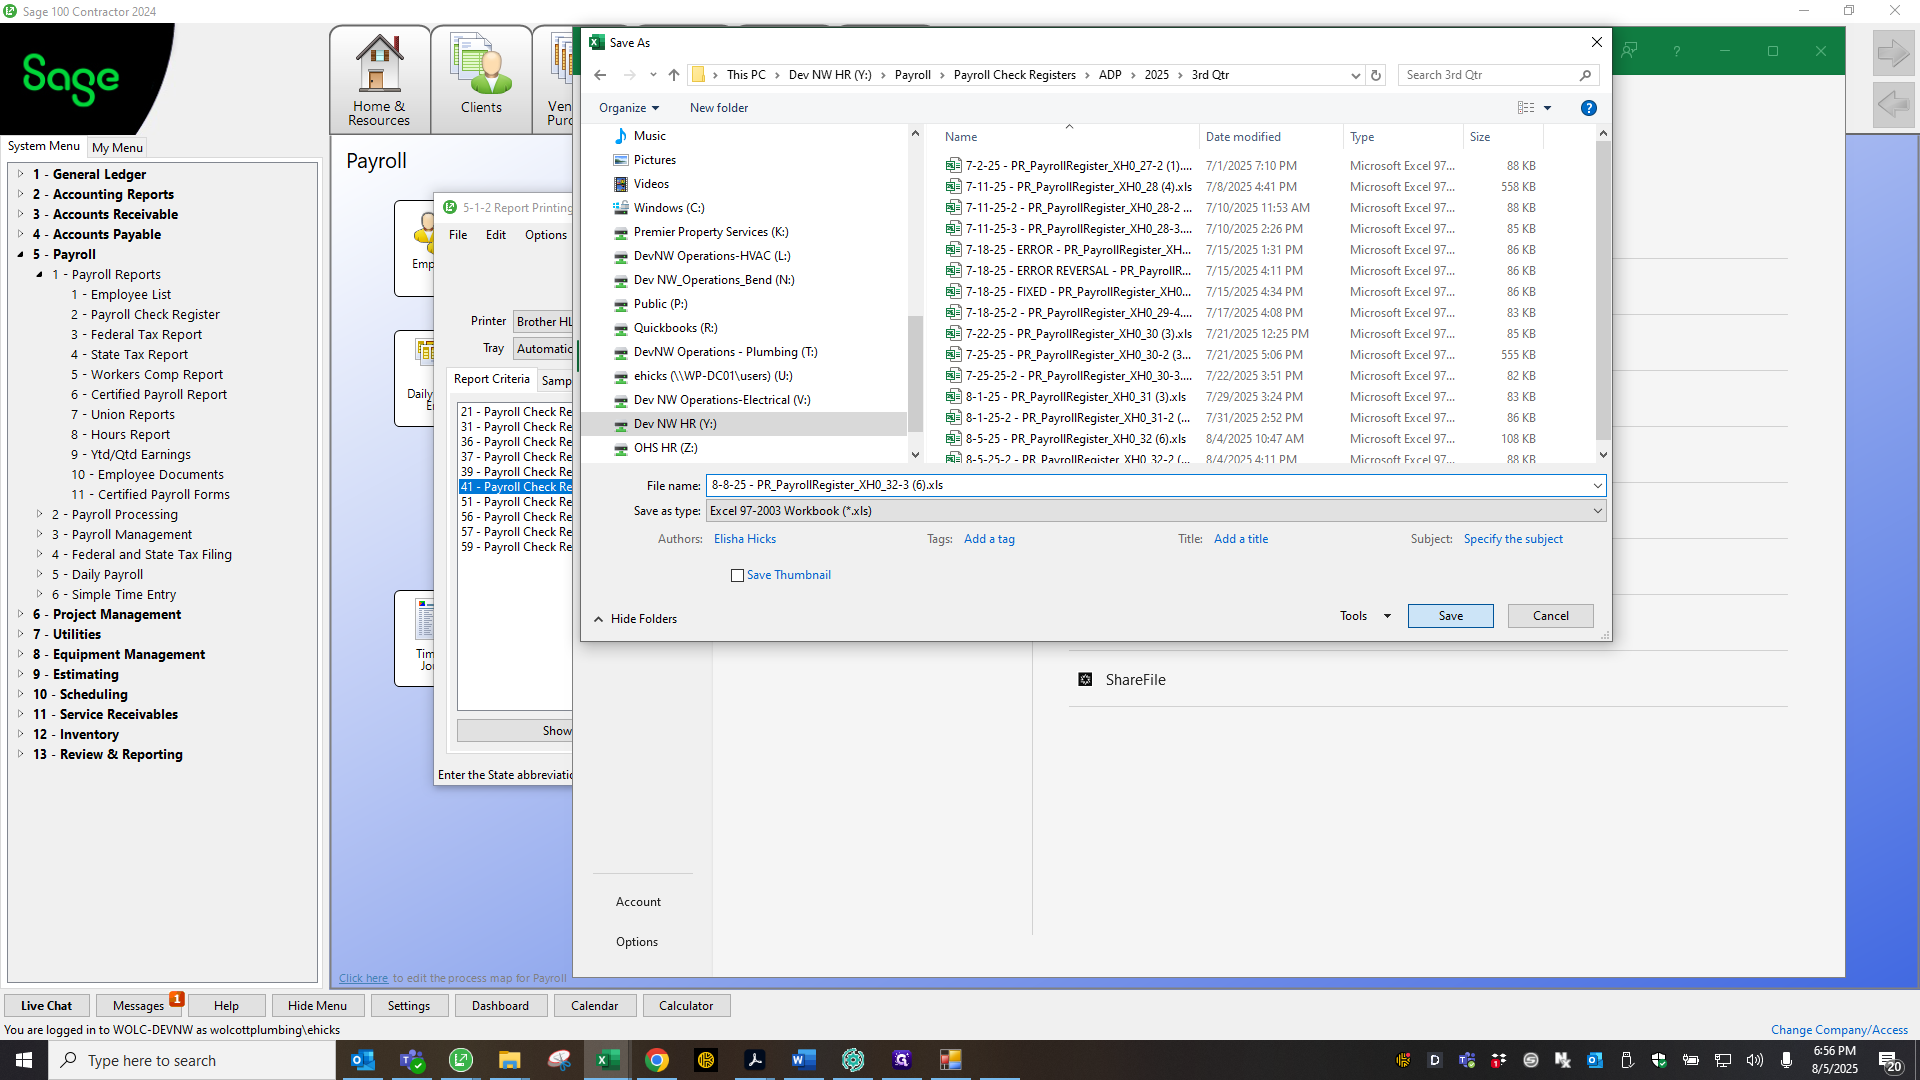This screenshot has width=1920, height=1080.
Task: Open Options menu in Report Printing
Action: (546, 235)
